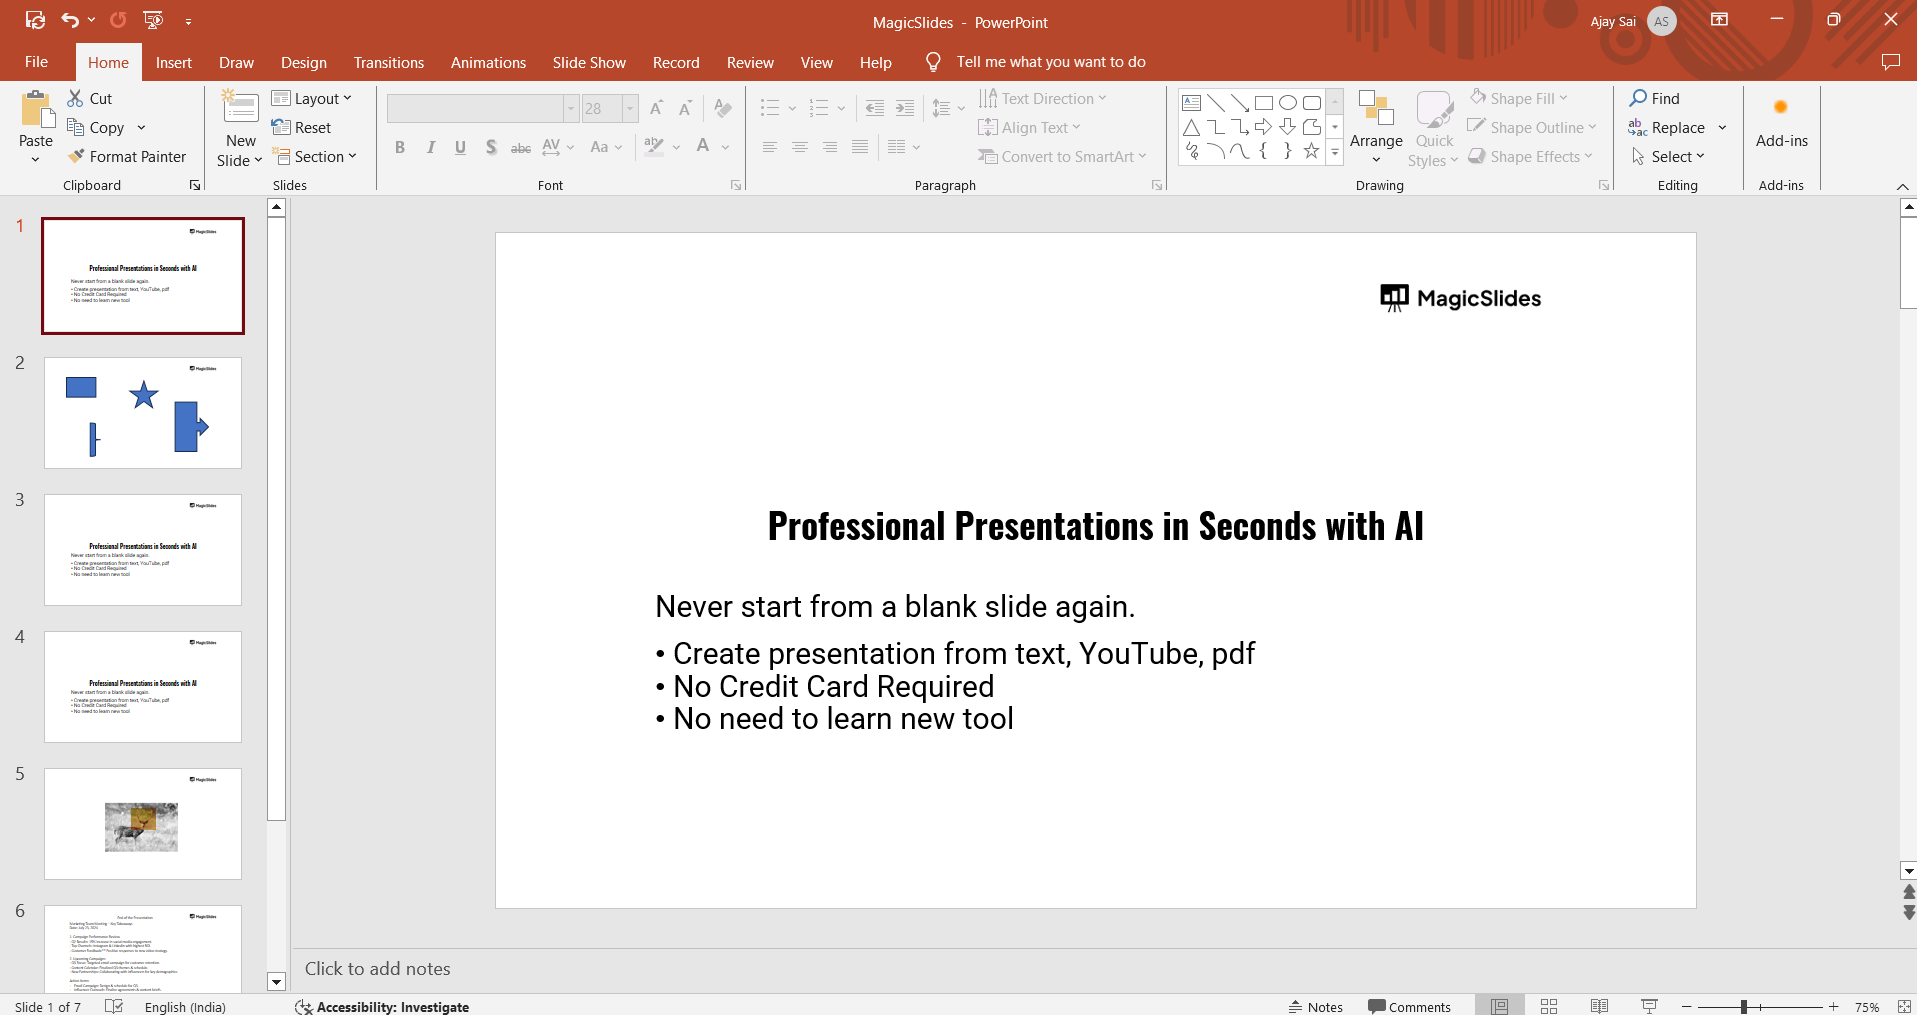Toggle the Notes pane
This screenshot has width=1917, height=1015.
click(1316, 1007)
